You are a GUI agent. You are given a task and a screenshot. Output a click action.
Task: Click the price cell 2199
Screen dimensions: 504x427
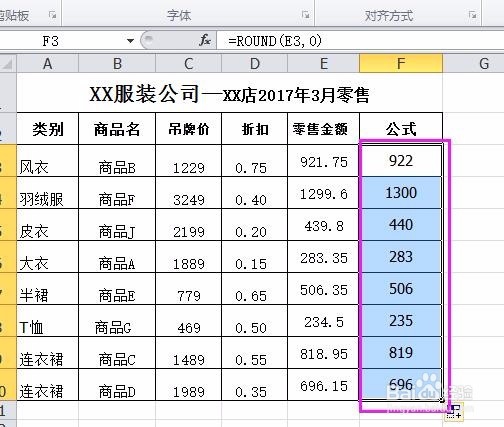click(x=189, y=225)
